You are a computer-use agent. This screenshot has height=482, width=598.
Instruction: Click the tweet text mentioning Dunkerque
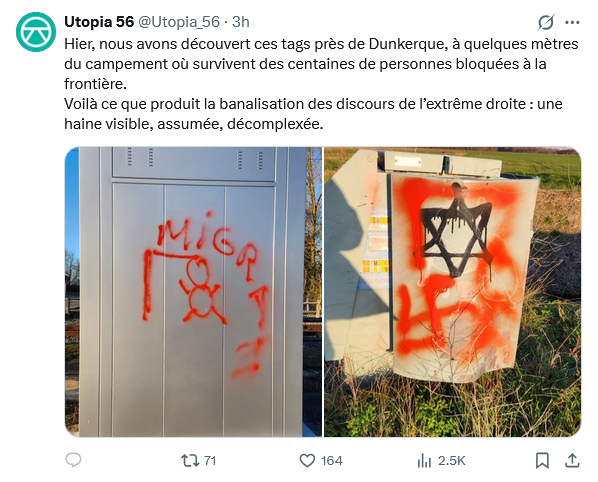coord(321,64)
